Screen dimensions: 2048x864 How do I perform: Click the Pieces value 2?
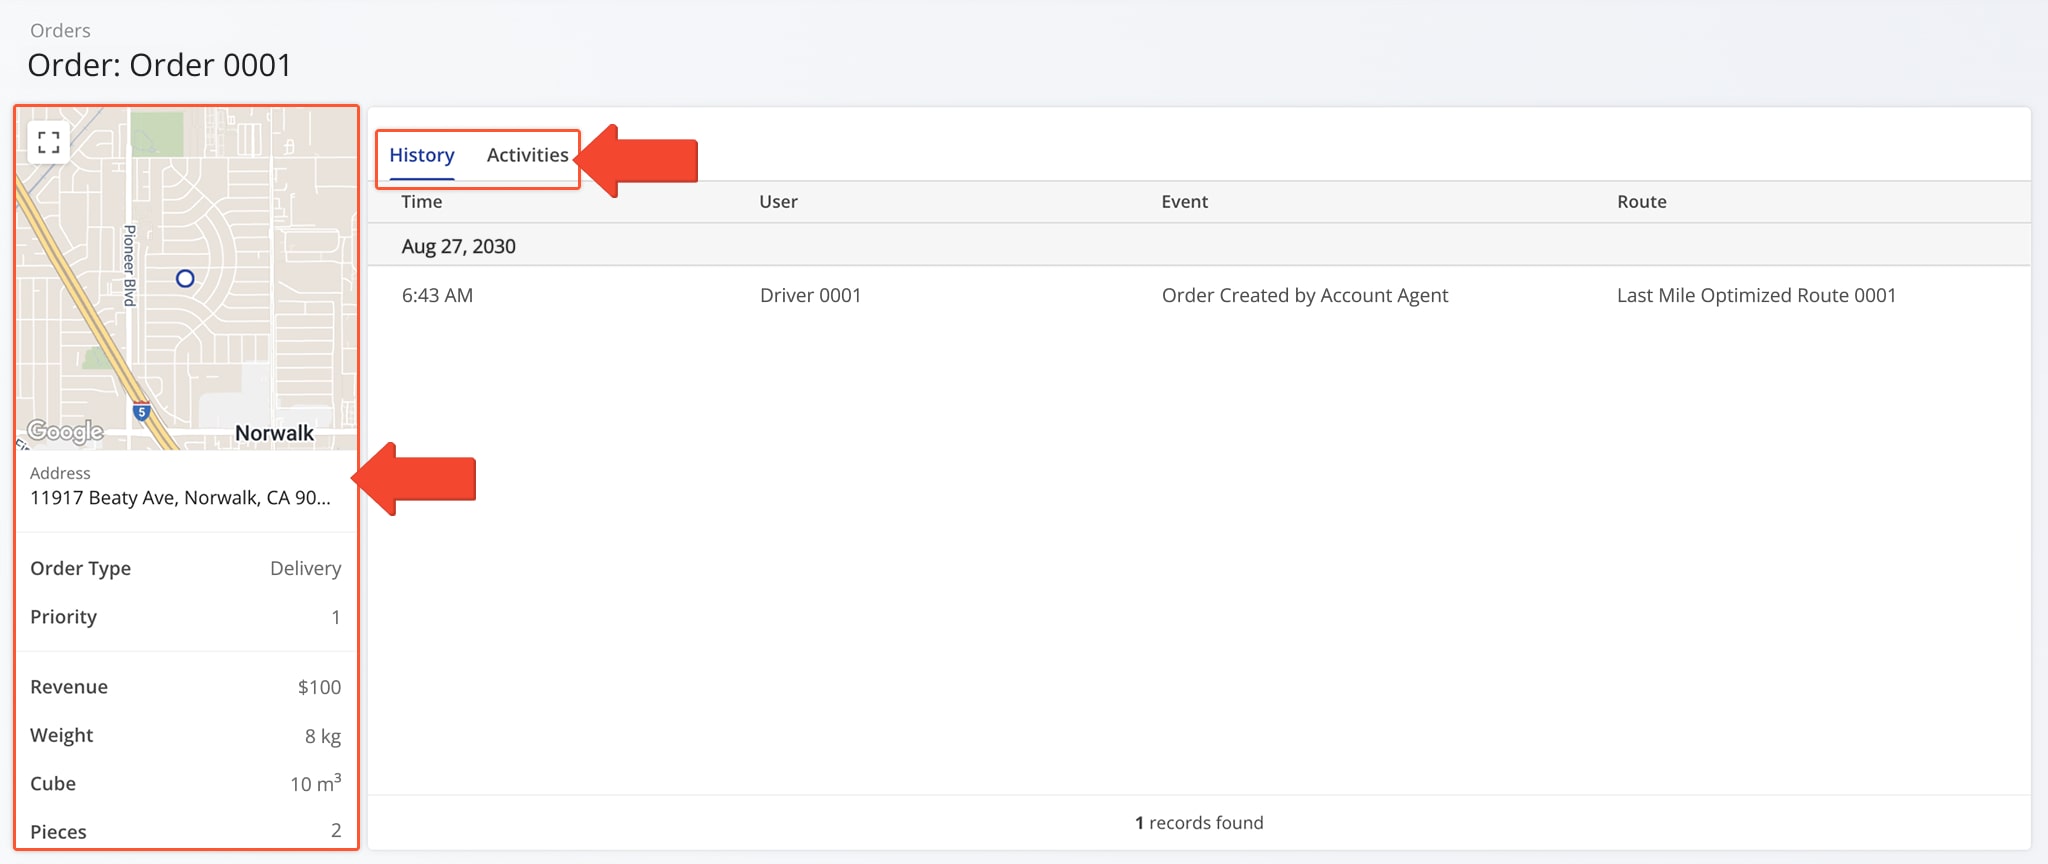coord(336,831)
